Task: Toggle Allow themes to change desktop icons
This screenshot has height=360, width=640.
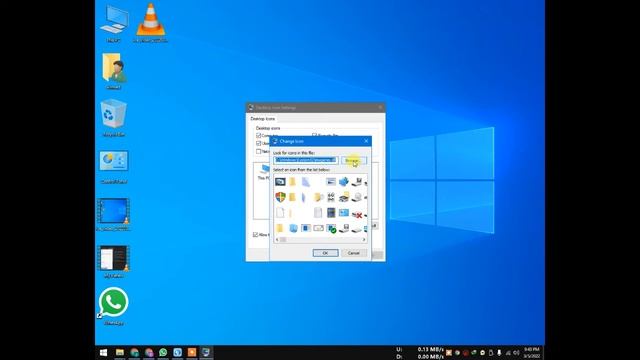Action: (x=255, y=235)
